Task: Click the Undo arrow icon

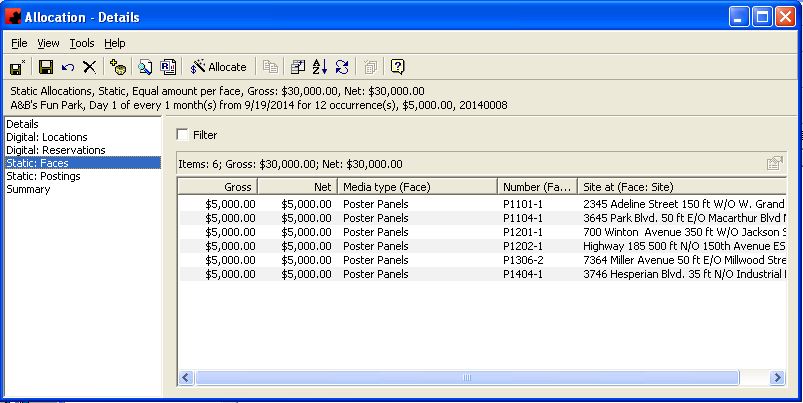Action: tap(67, 67)
